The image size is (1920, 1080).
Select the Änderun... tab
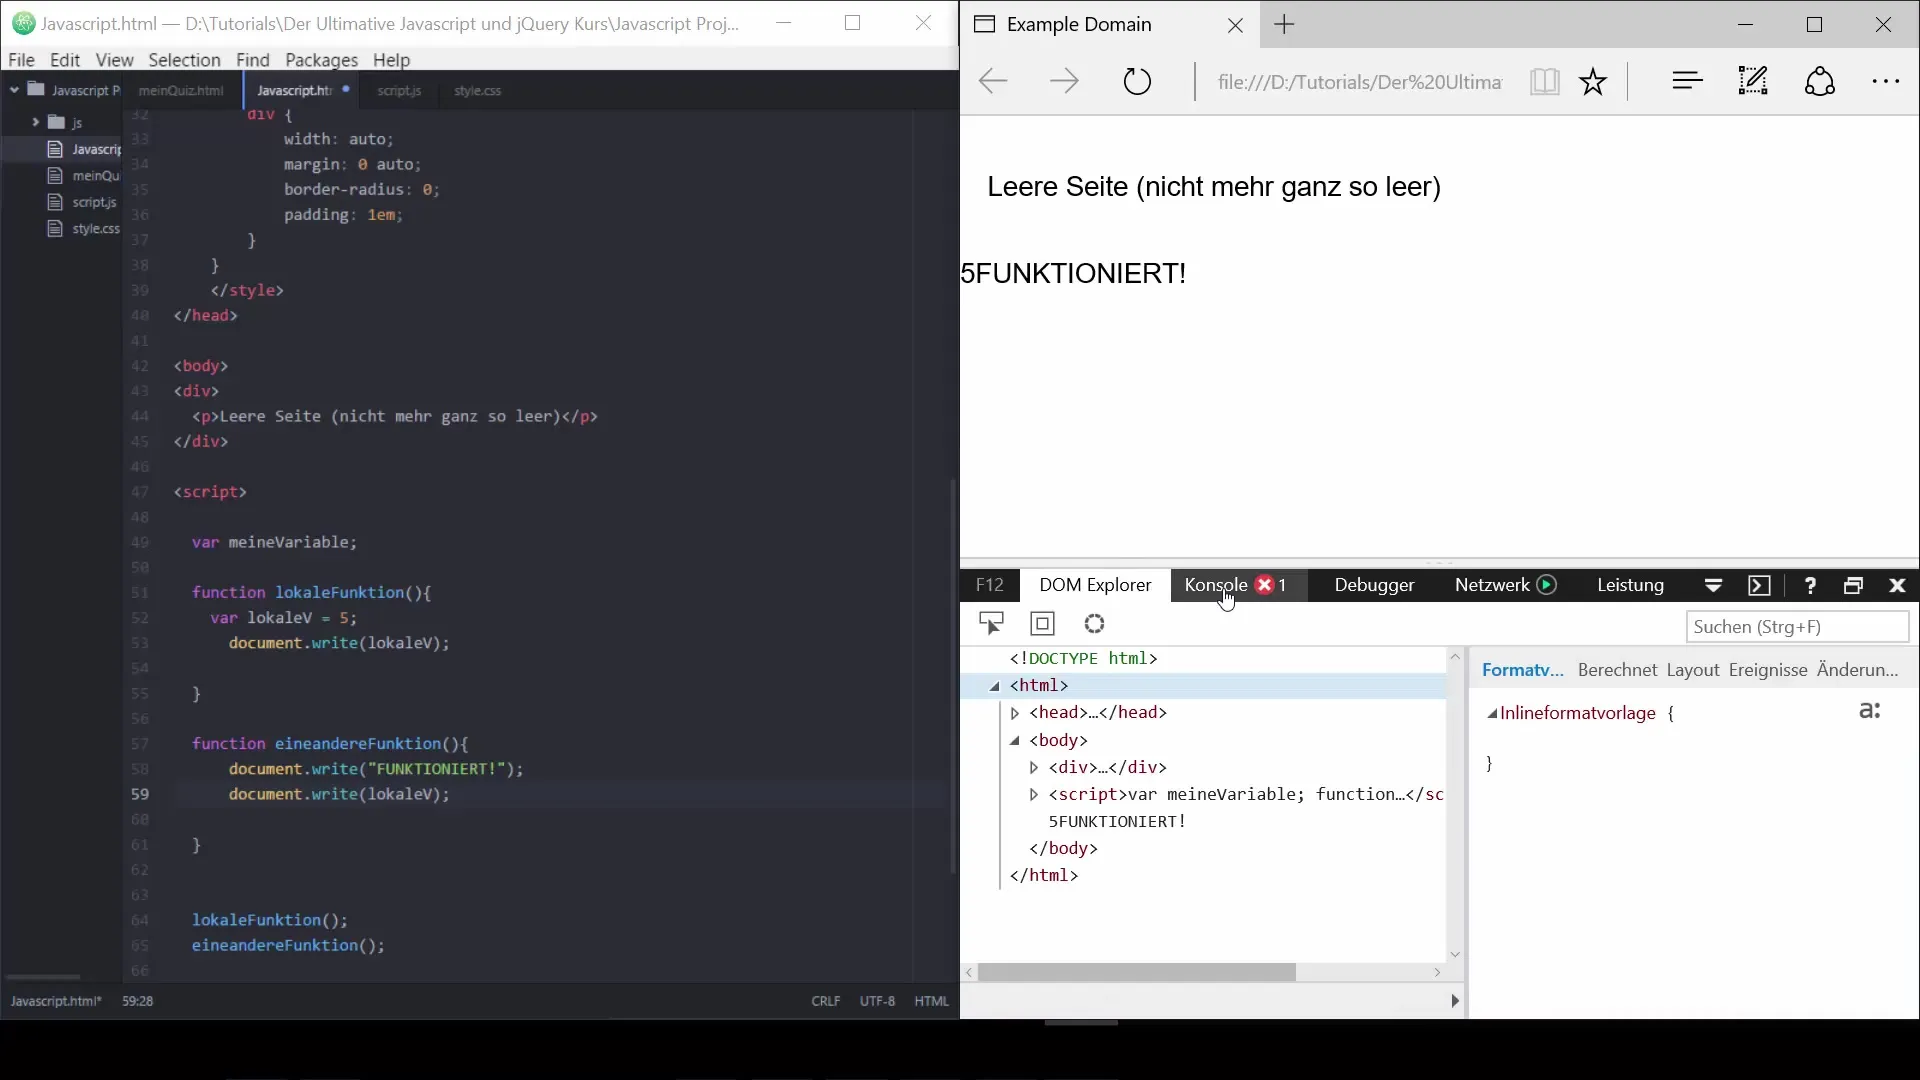[1857, 670]
